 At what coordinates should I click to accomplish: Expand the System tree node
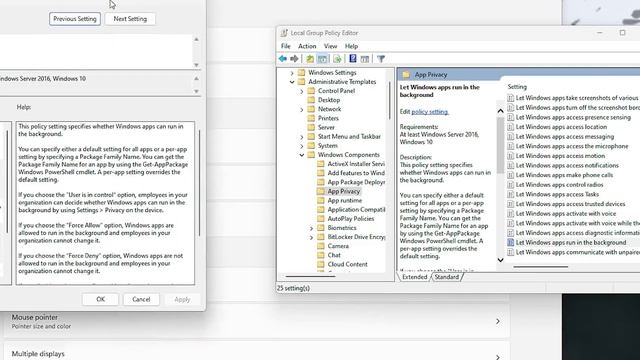click(x=302, y=146)
